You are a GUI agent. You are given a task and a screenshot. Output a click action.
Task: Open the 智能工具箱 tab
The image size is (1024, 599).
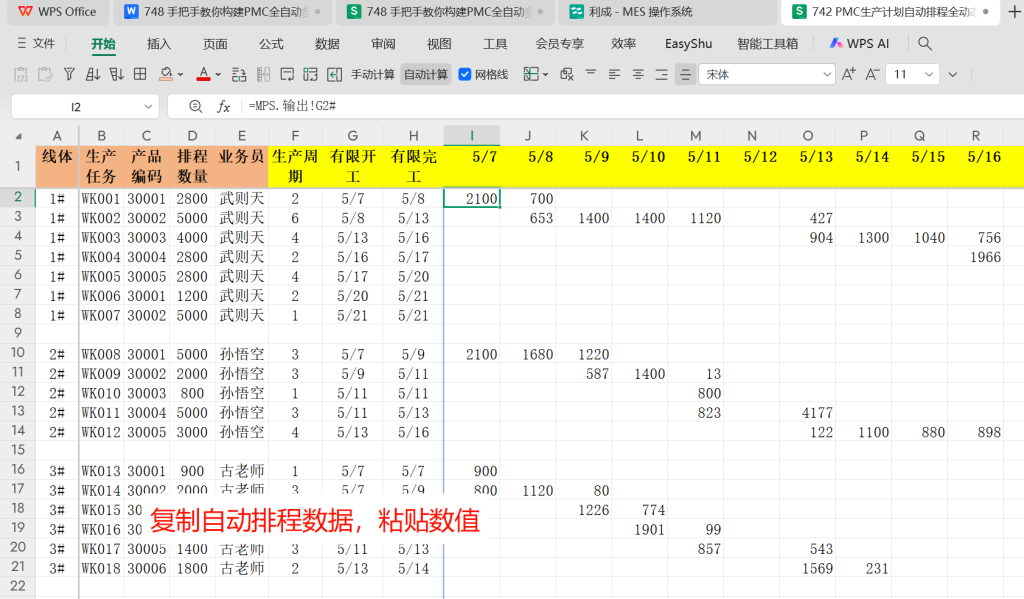point(767,44)
